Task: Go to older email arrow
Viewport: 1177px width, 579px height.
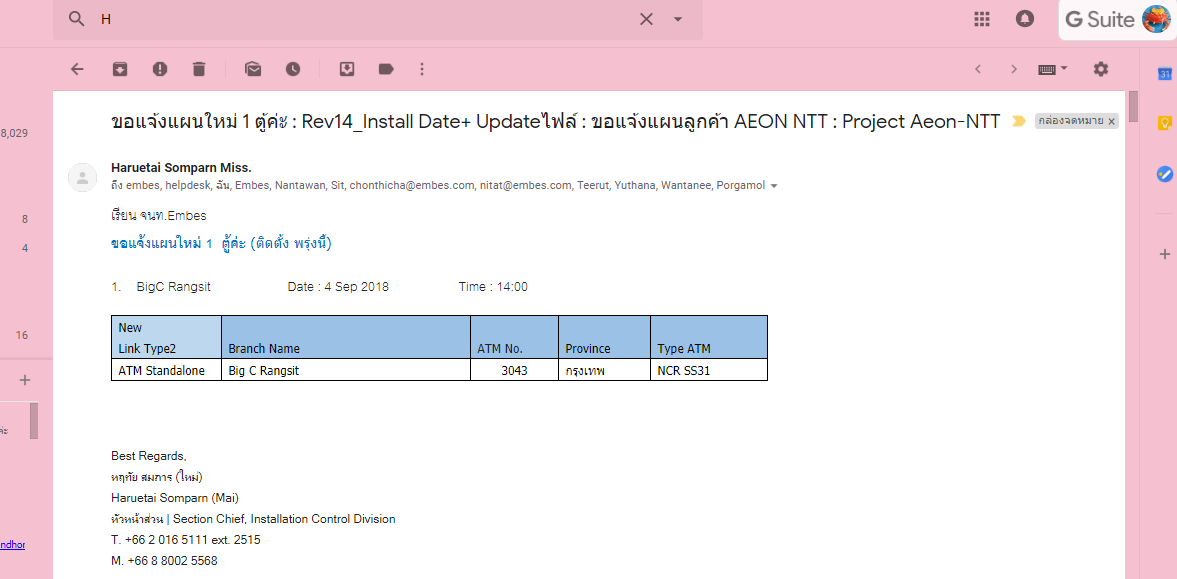Action: coord(1013,69)
